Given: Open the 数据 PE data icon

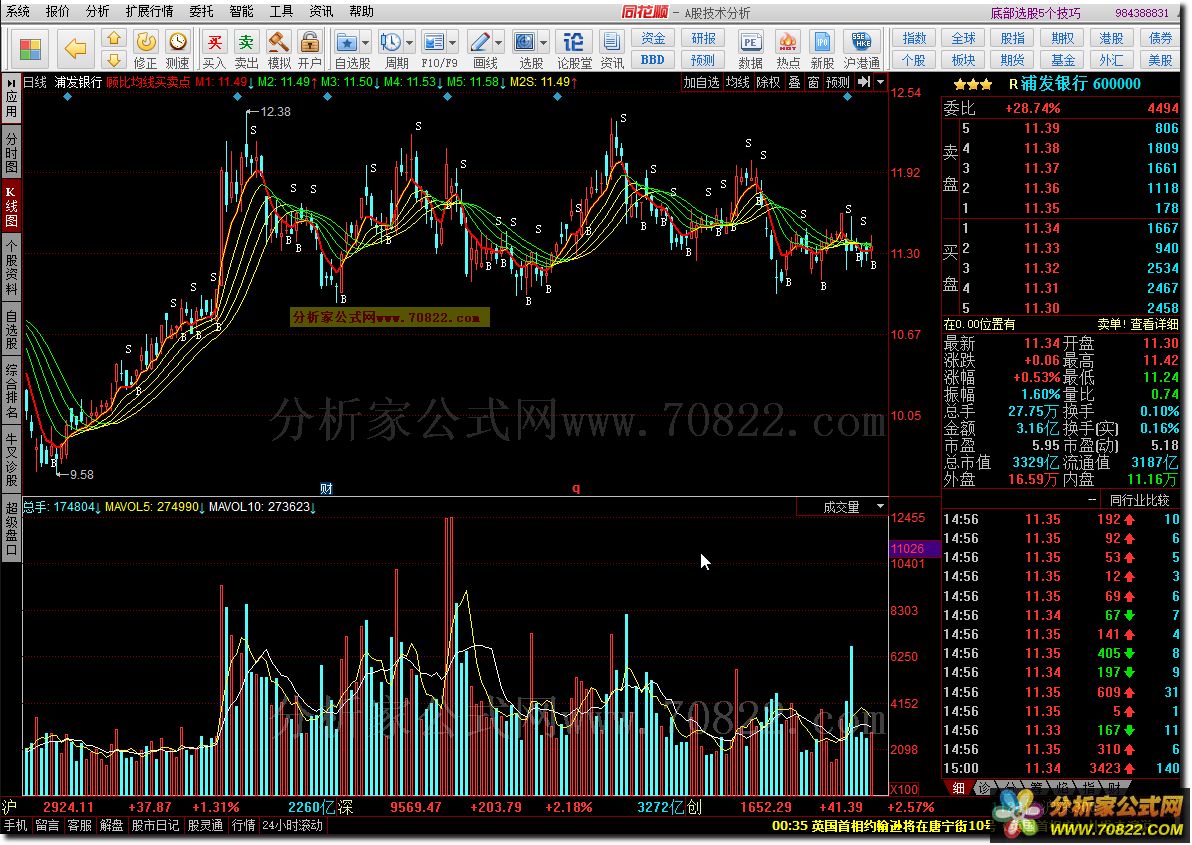Looking at the screenshot, I should click(x=750, y=50).
